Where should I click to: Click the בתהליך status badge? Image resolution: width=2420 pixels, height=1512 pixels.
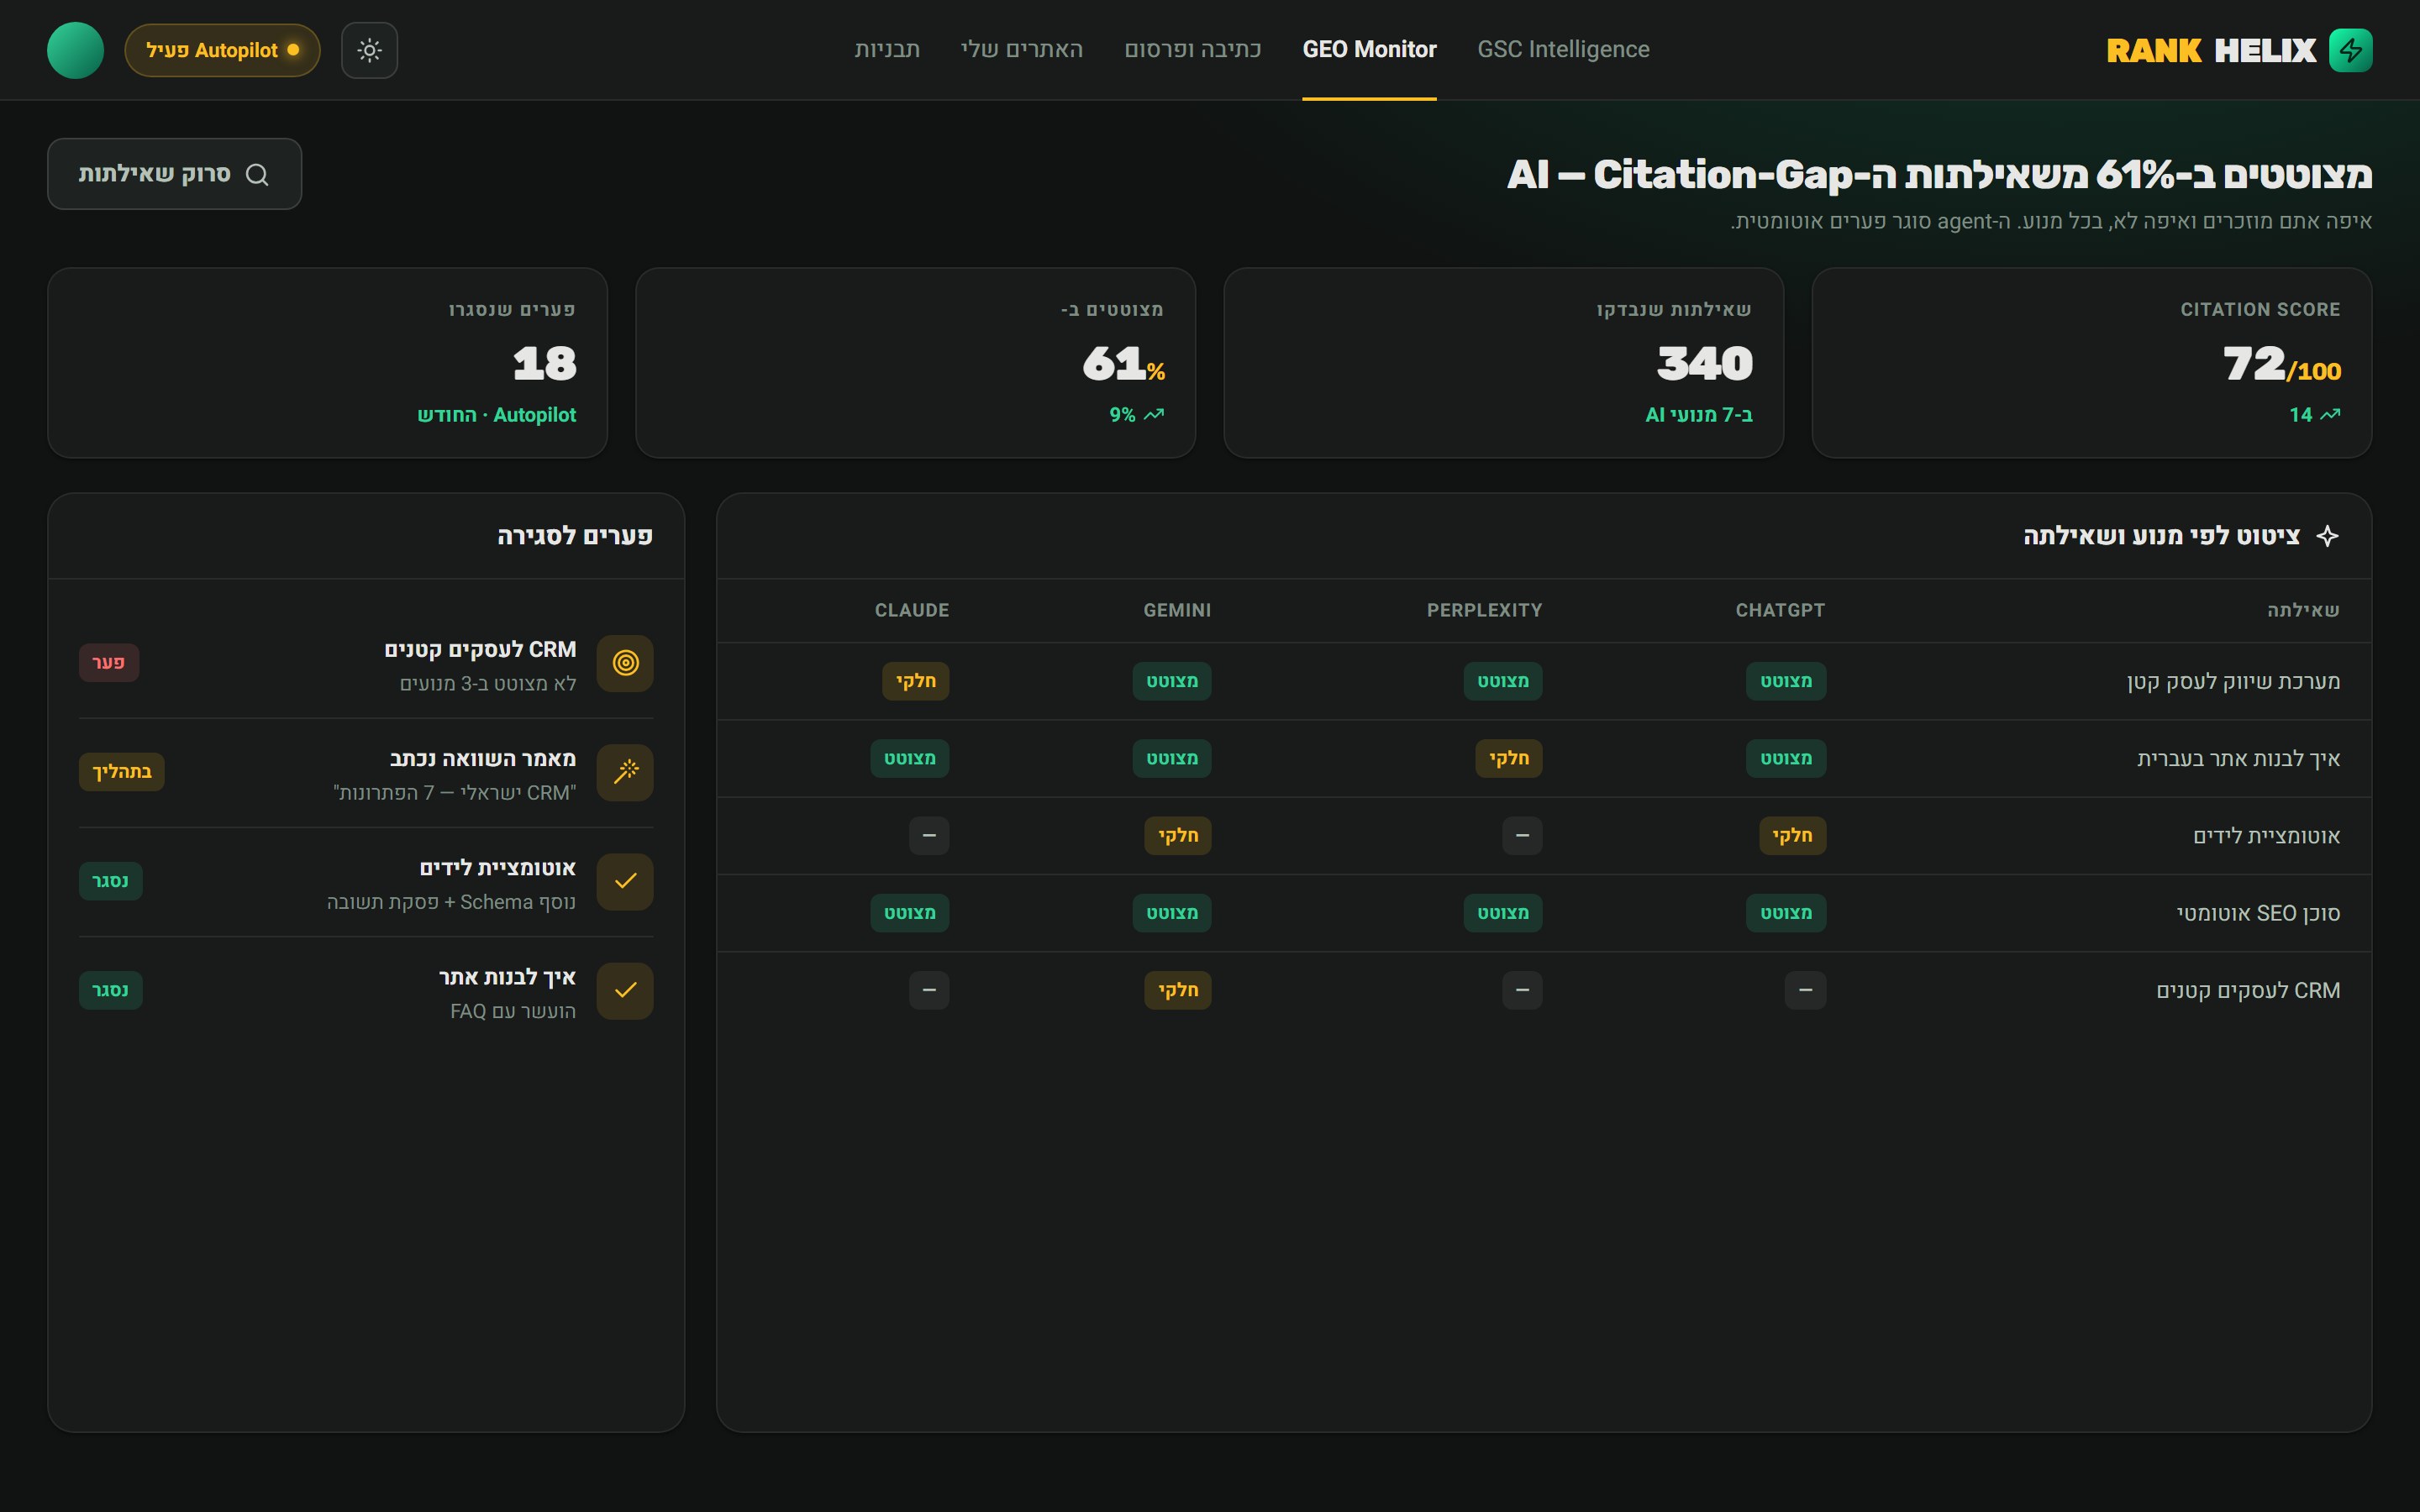122,772
